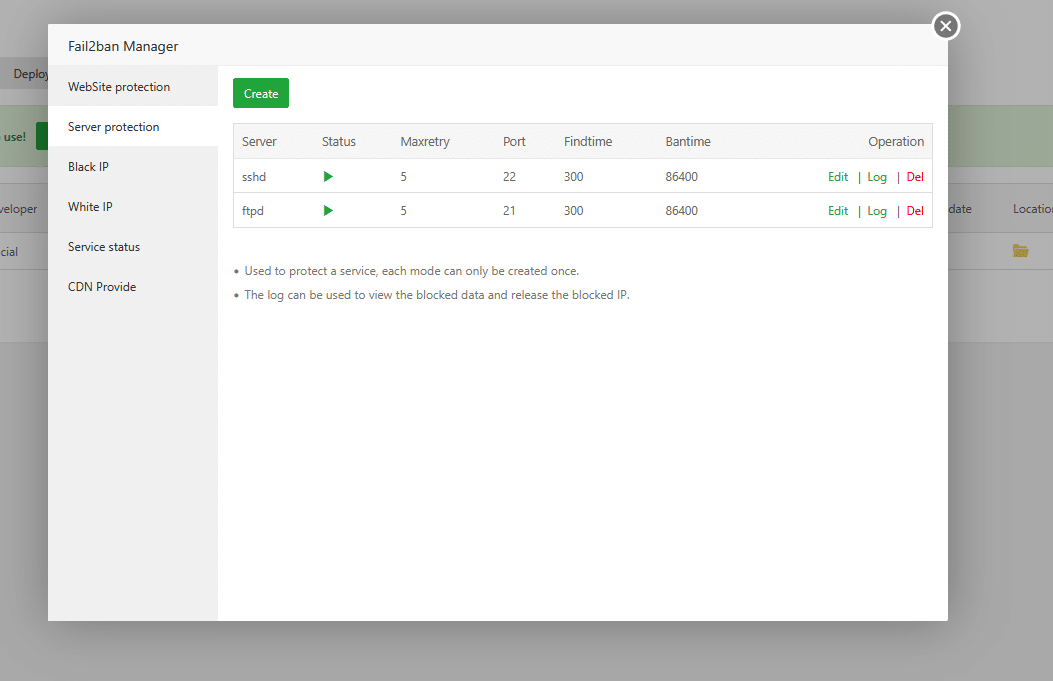Click port value 21
Screen dimensions: 1053x681
(509, 210)
